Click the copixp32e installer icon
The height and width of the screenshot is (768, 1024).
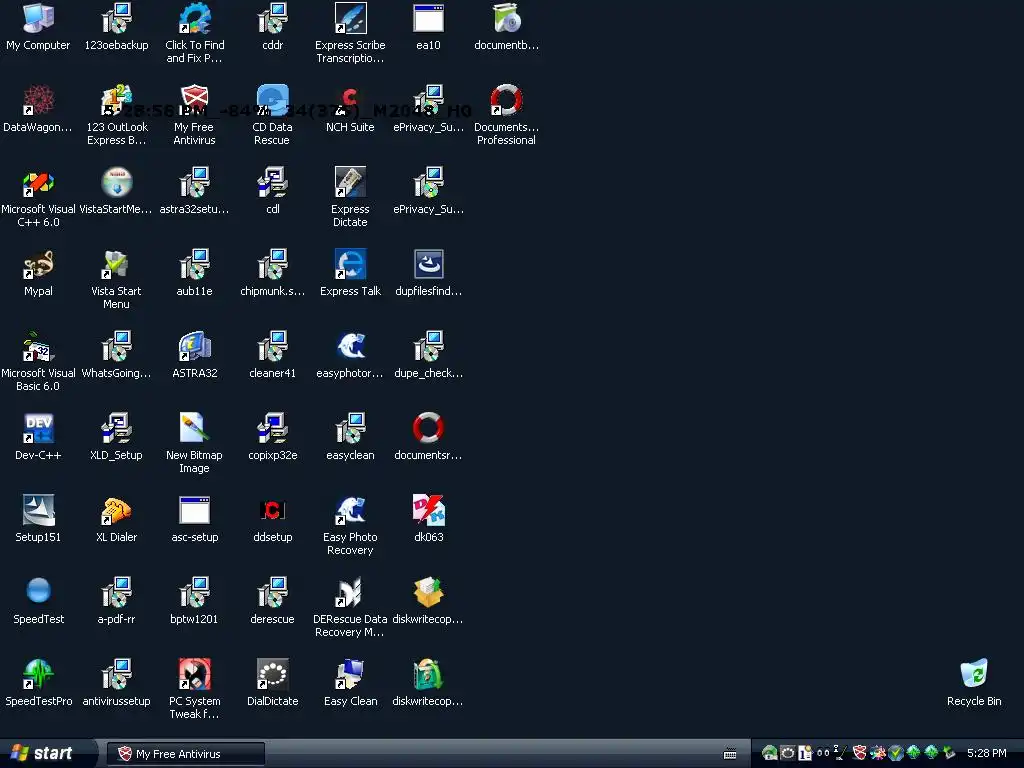pyautogui.click(x=272, y=437)
